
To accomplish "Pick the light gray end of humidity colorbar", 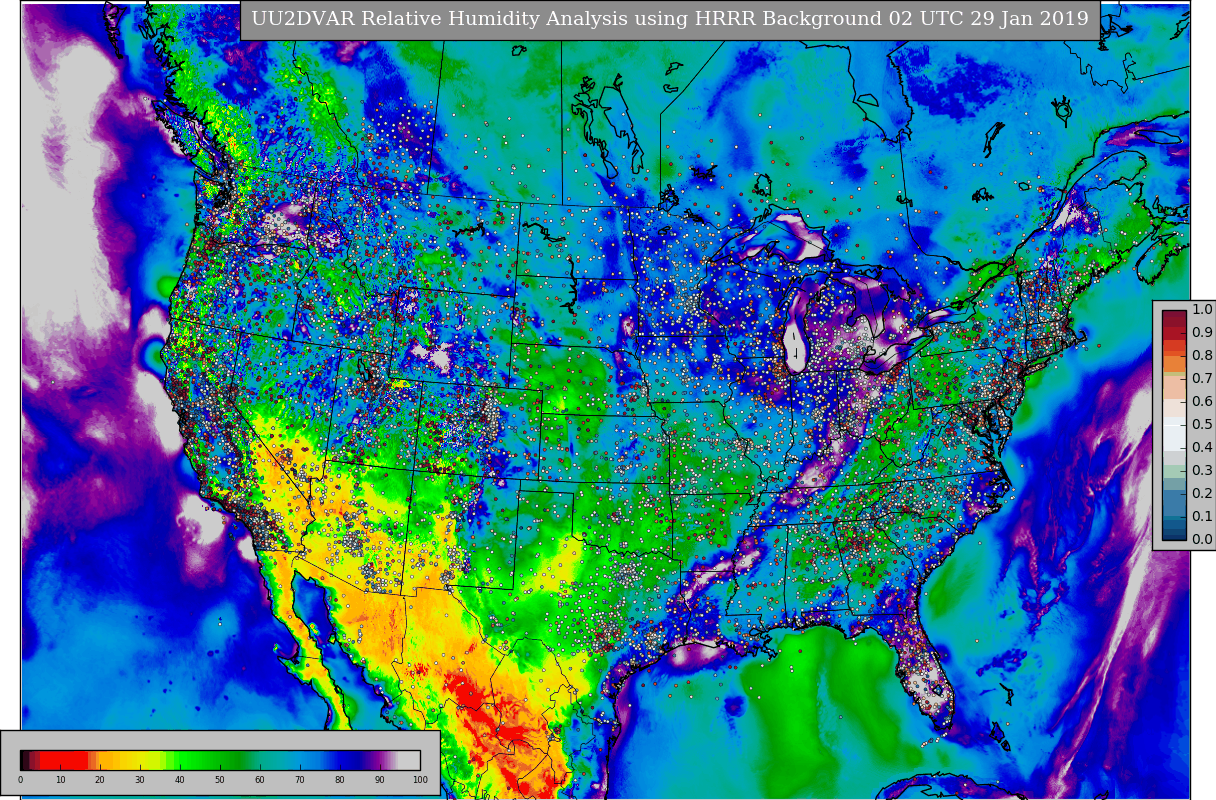I will pyautogui.click(x=409, y=760).
